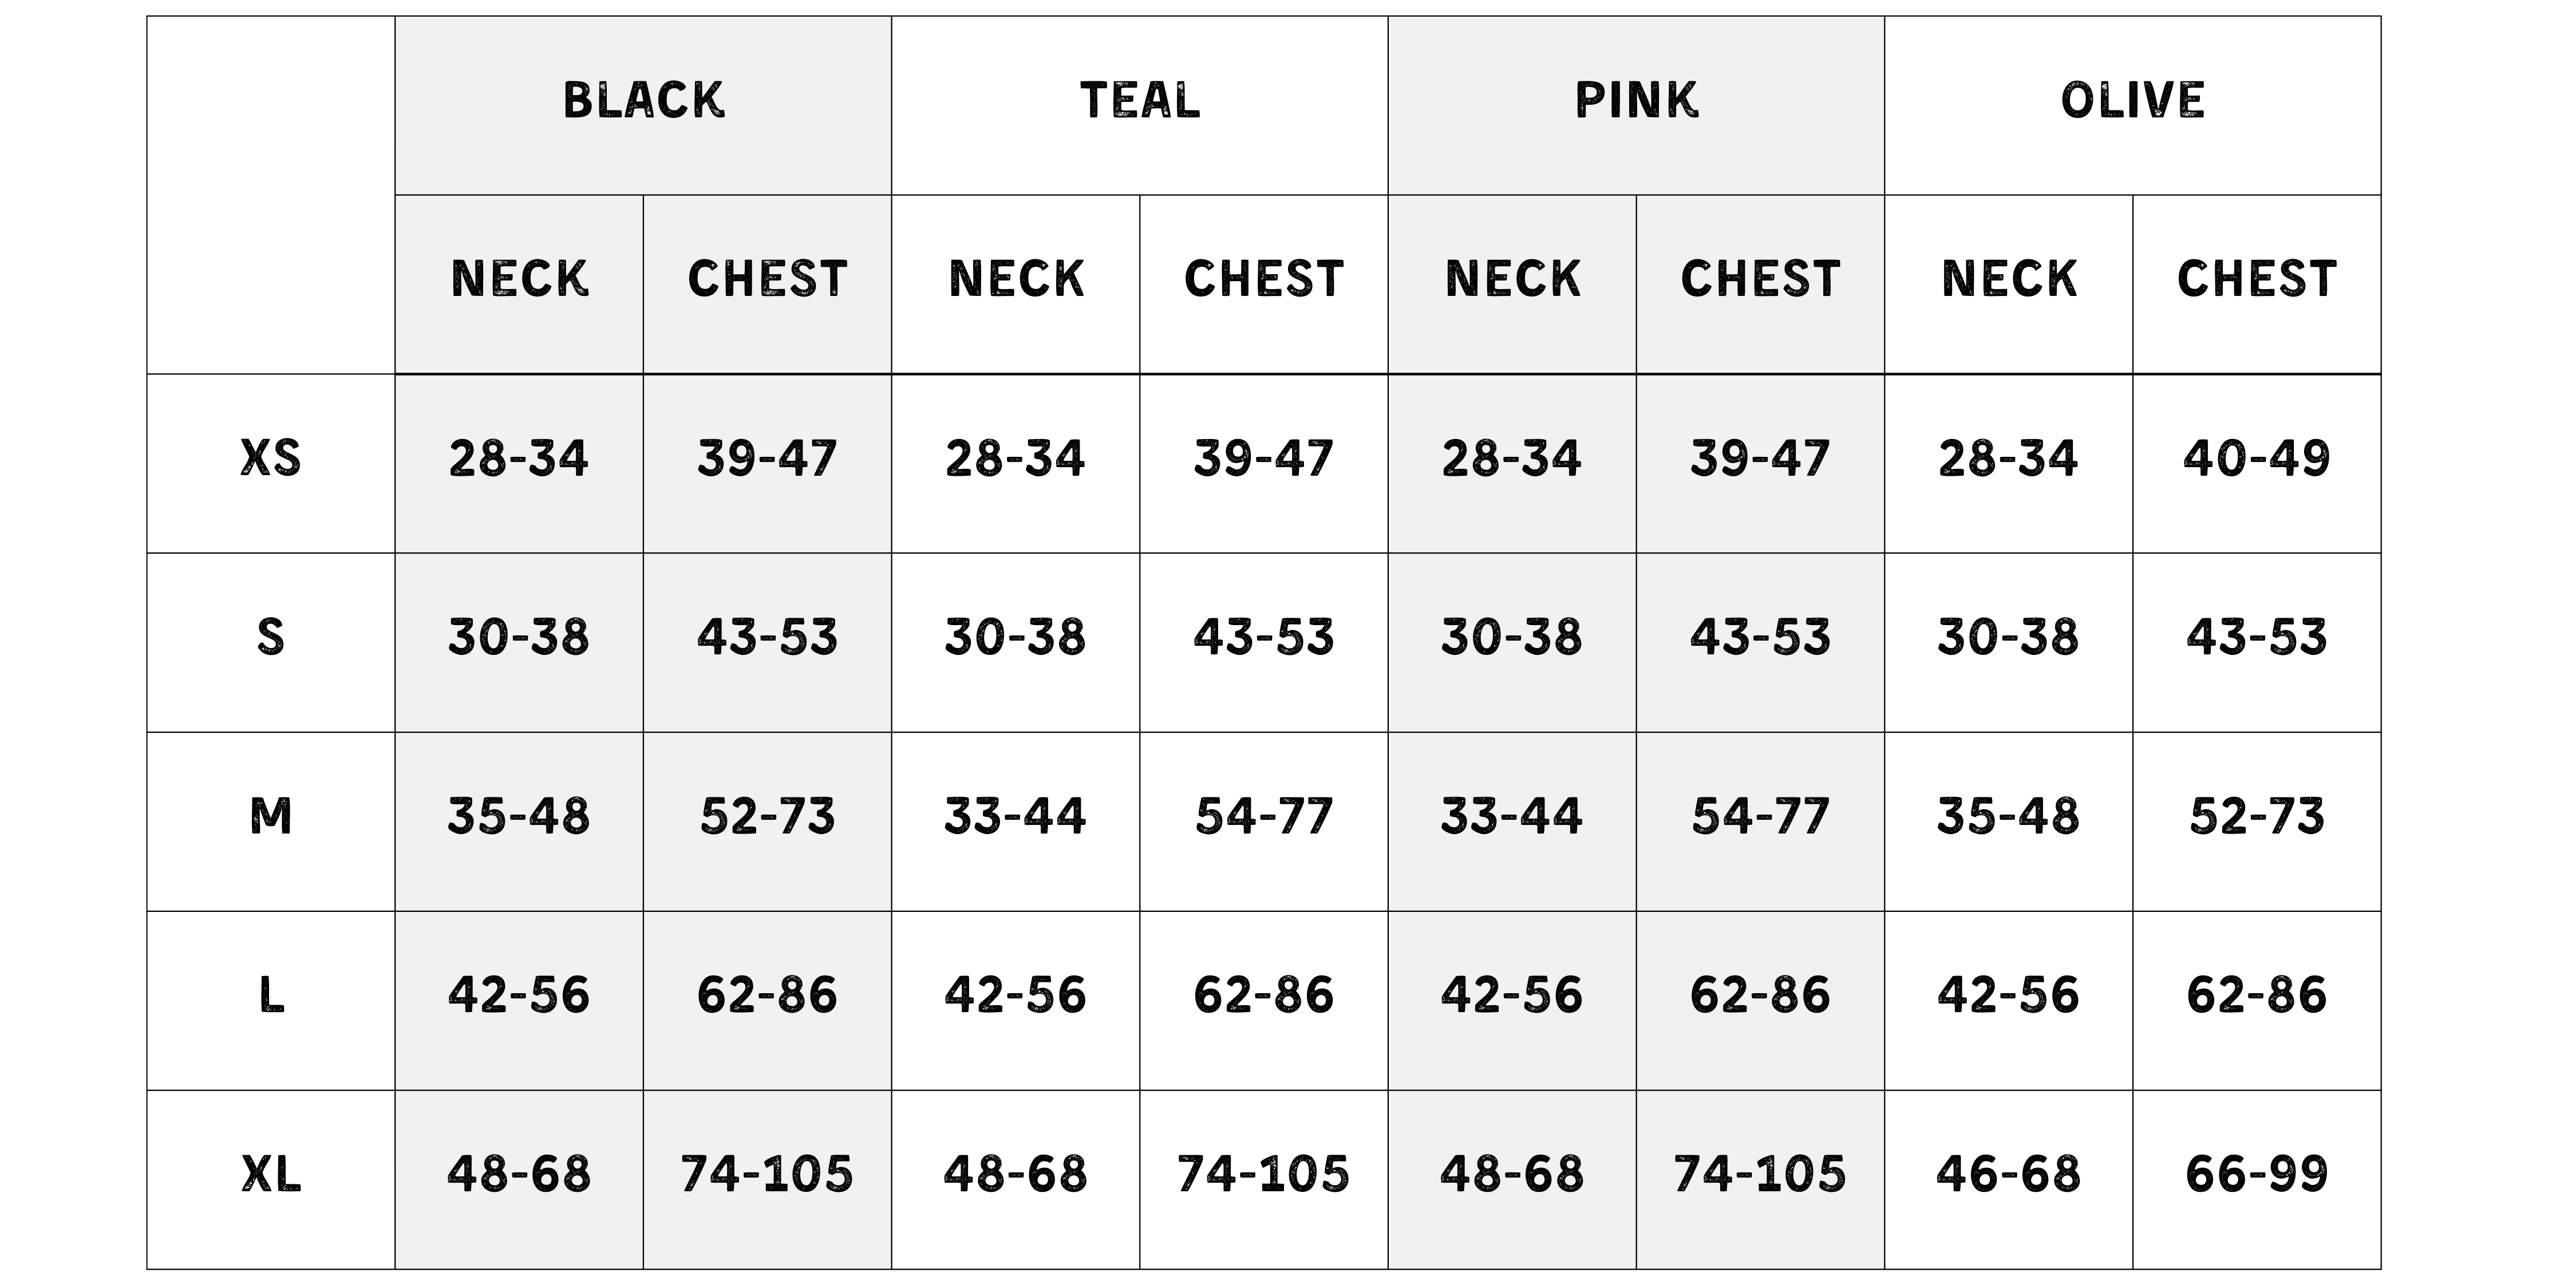This screenshot has height=1288, width=2576.
Task: Click Olive XL neck value 46-68
Action: click(2009, 1174)
